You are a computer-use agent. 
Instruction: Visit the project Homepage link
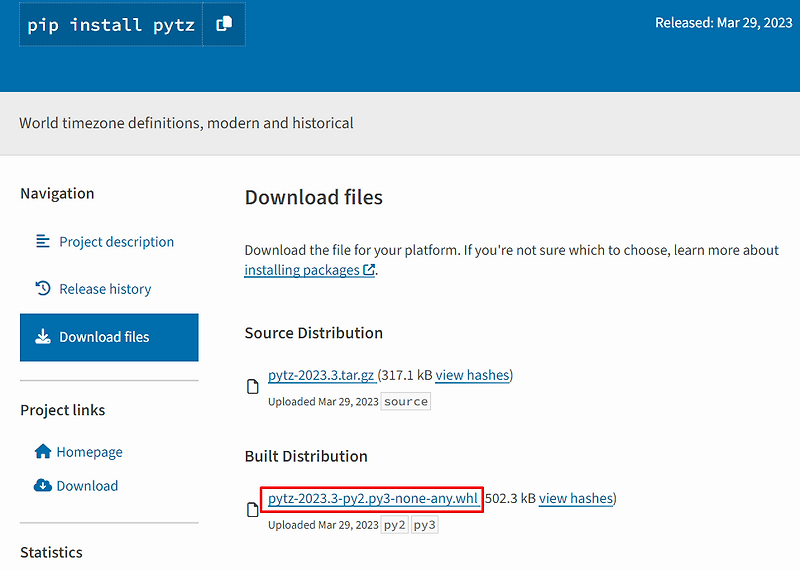(x=89, y=452)
